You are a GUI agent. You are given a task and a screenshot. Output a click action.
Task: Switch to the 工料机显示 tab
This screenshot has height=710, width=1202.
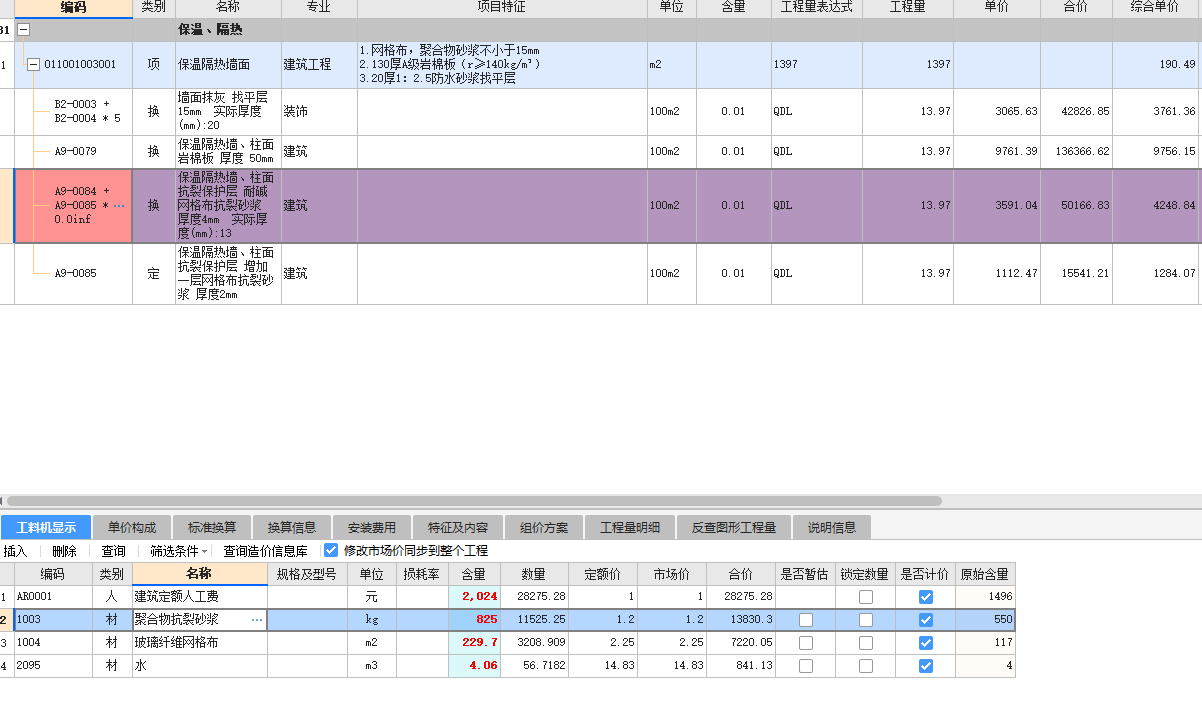tap(46, 528)
